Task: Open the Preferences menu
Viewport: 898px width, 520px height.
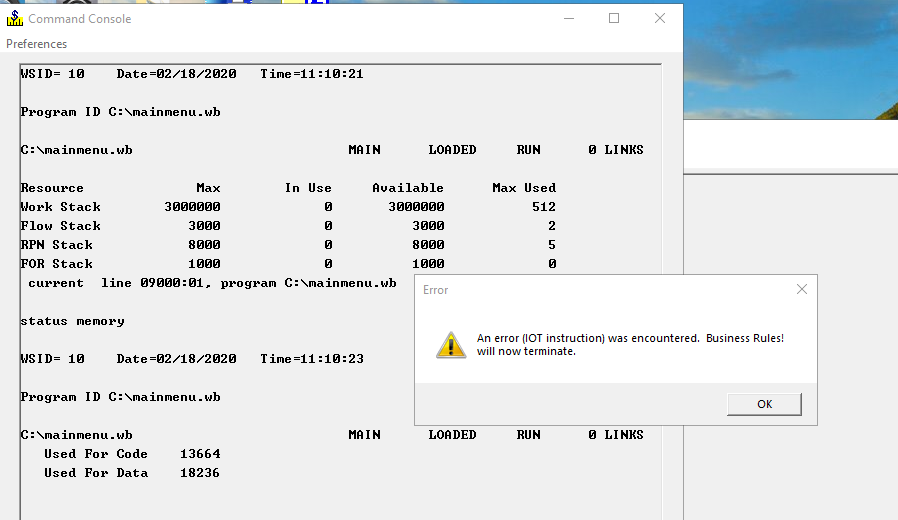Action: [37, 44]
